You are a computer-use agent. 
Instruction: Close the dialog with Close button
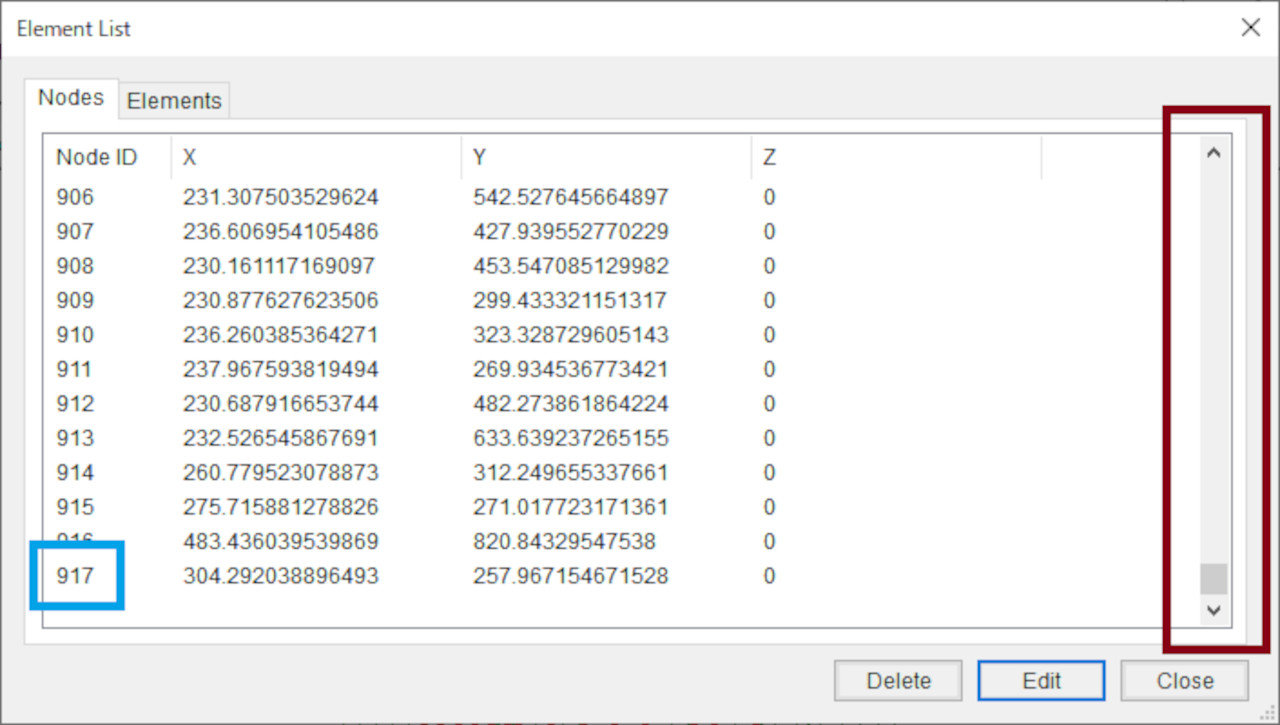tap(1184, 681)
